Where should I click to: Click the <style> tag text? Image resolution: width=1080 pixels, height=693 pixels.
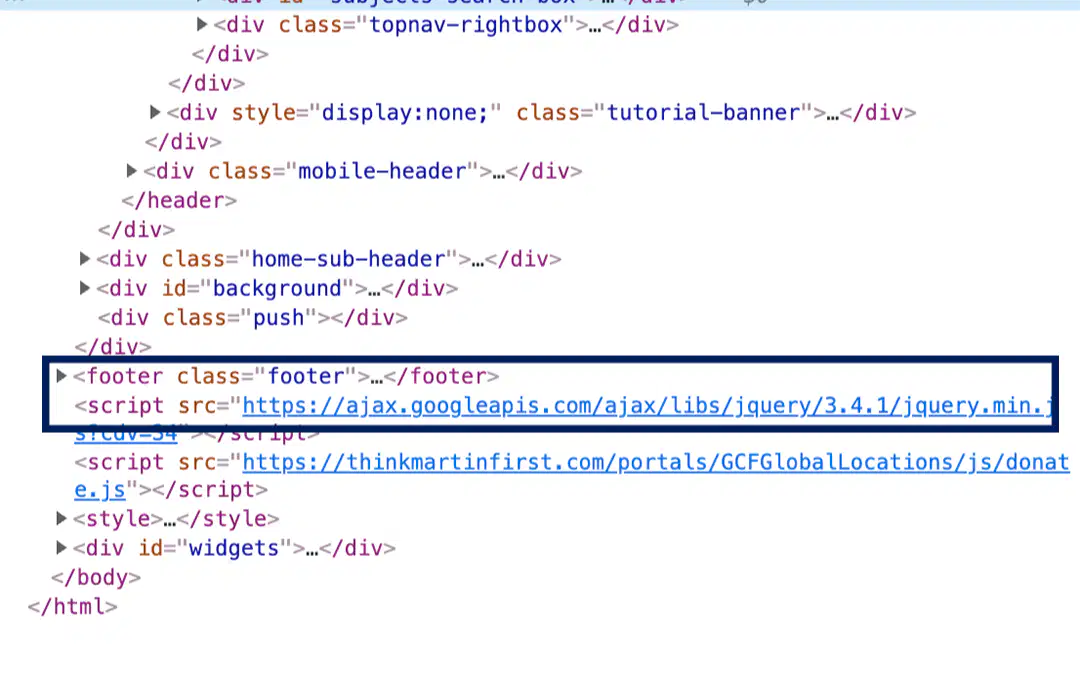118,518
